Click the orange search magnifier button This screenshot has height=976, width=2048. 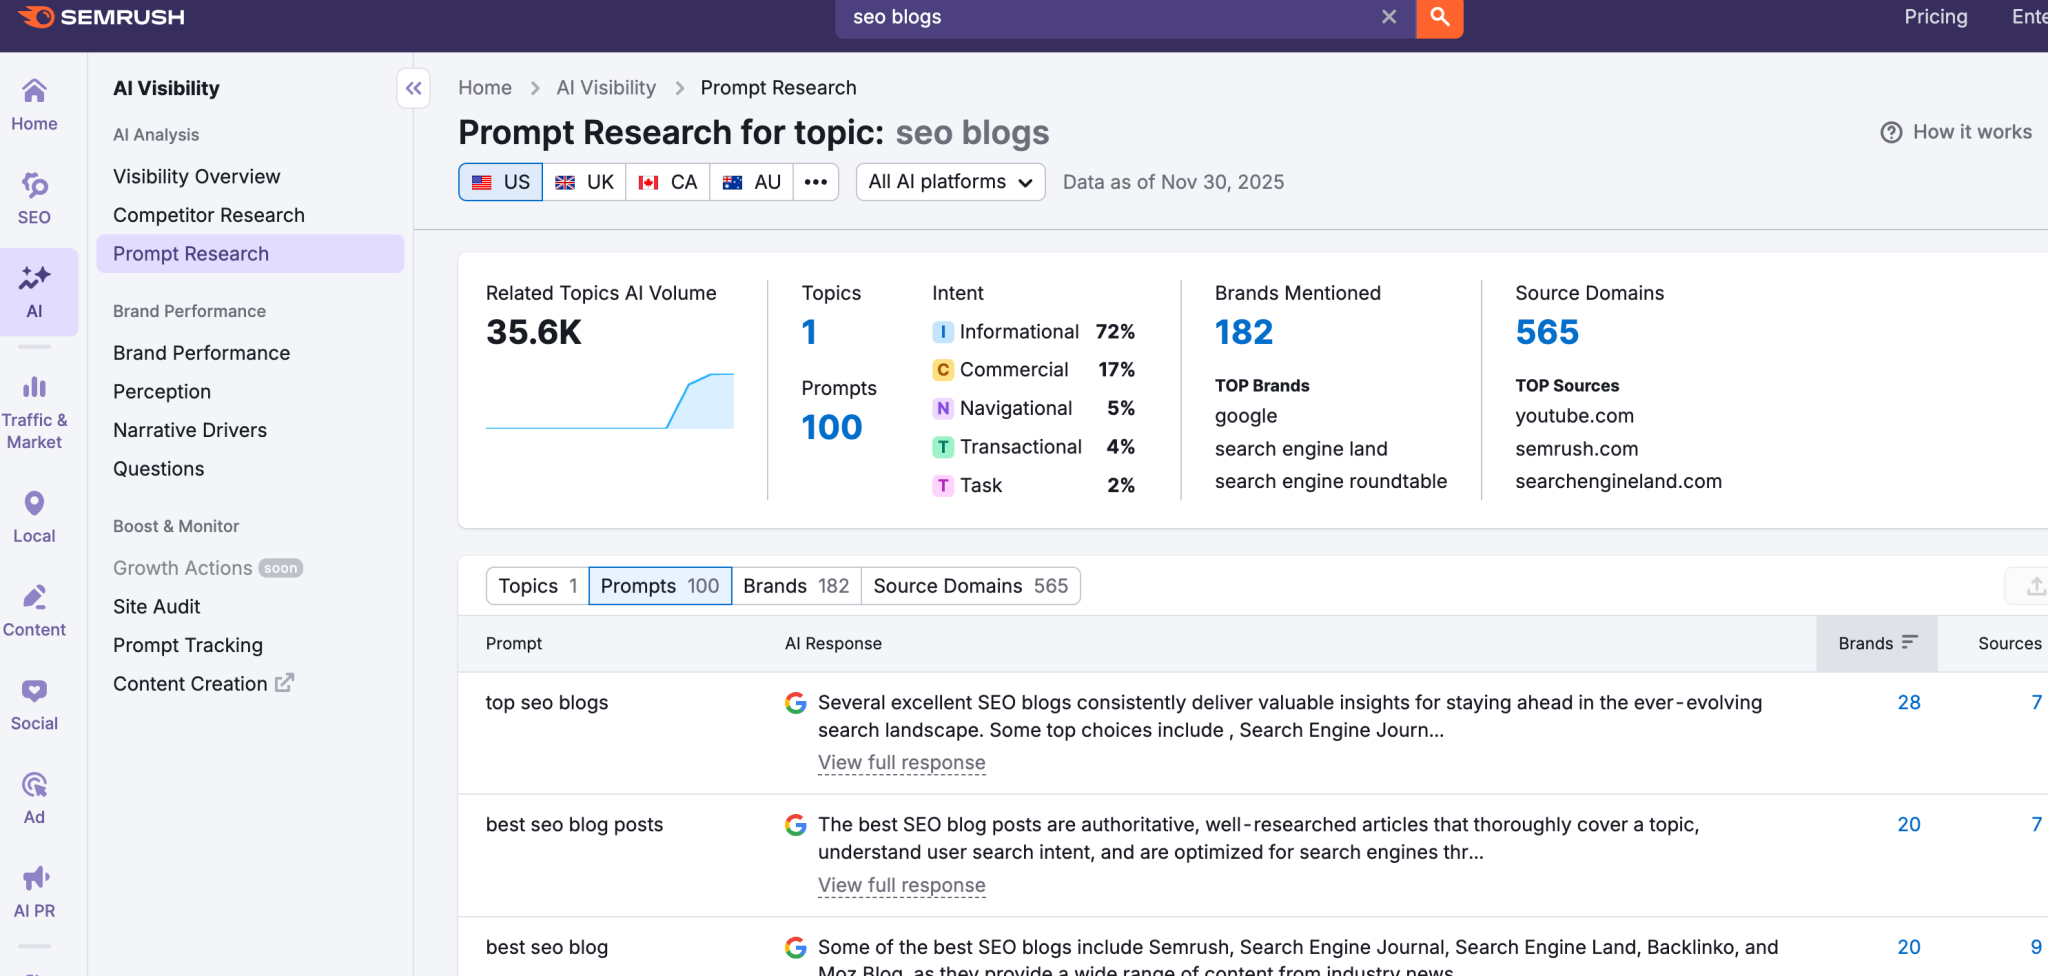(x=1439, y=17)
